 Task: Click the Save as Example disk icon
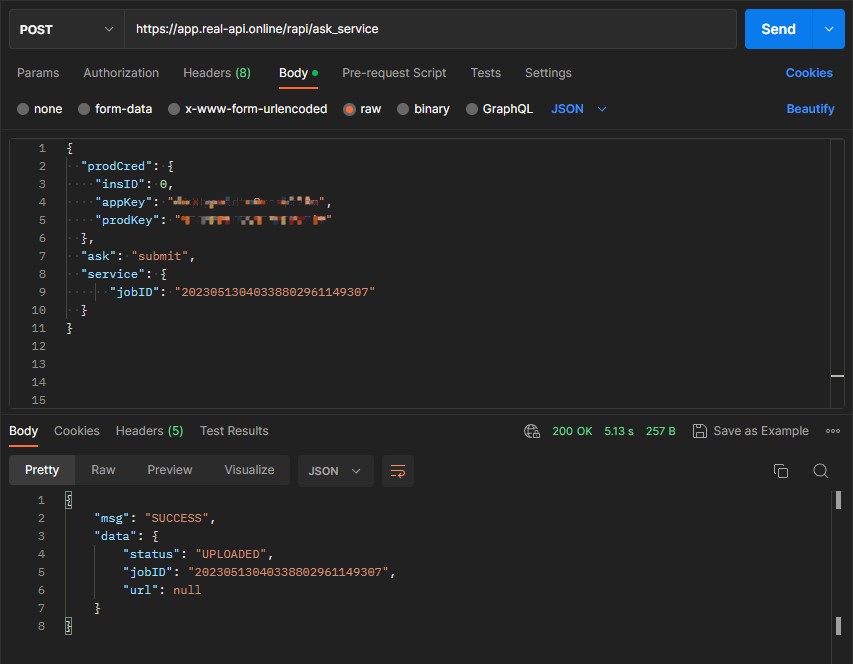point(700,431)
